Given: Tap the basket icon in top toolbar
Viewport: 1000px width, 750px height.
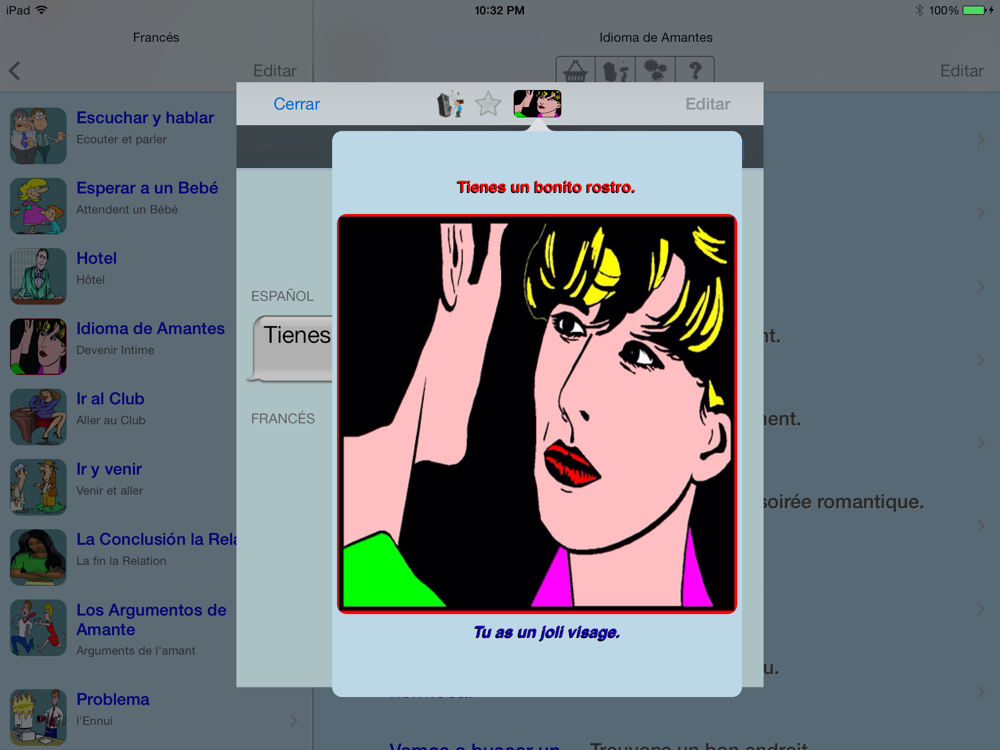Looking at the screenshot, I should [575, 70].
